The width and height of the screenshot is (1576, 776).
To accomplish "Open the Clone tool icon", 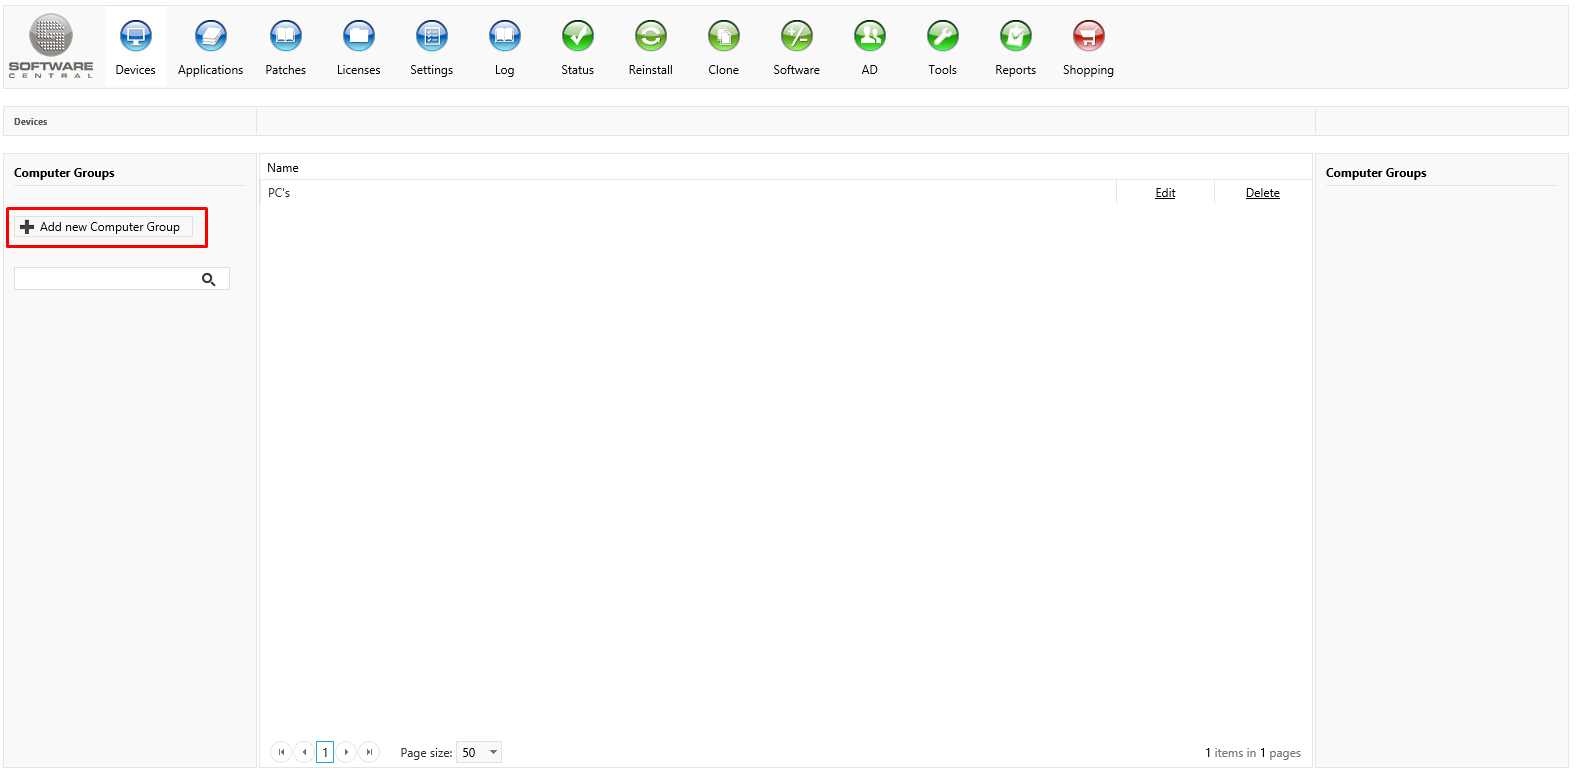I will click(724, 37).
